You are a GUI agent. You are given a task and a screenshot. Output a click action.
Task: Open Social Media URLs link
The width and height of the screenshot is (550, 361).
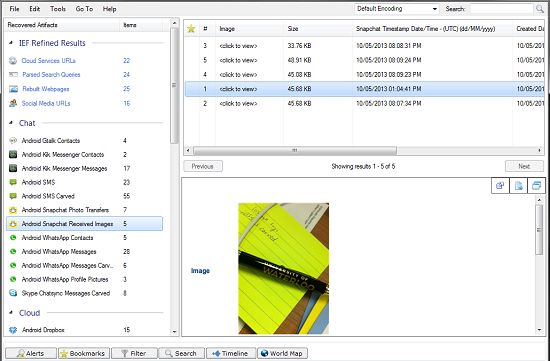click(x=46, y=103)
